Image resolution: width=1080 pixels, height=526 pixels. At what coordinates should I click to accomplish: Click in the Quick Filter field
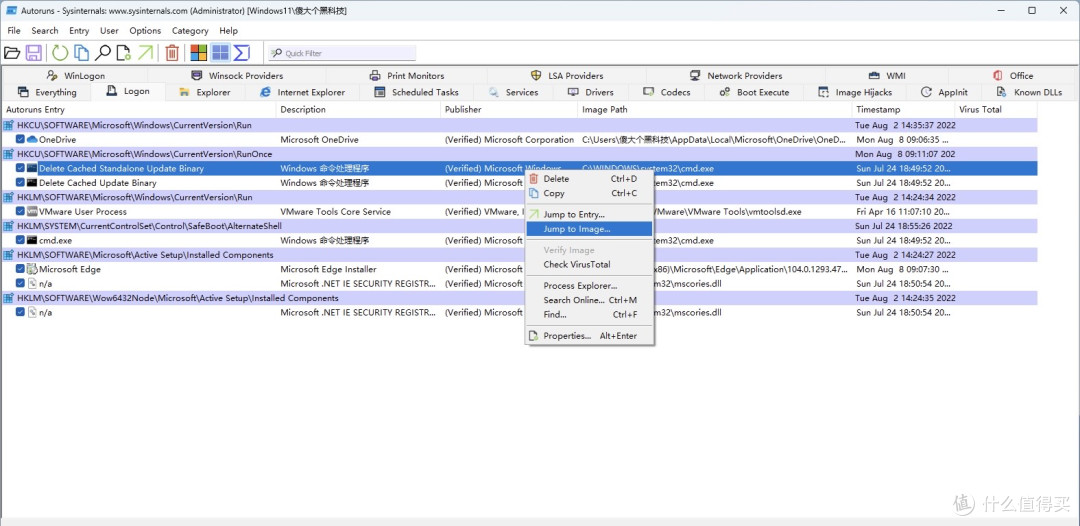342,53
